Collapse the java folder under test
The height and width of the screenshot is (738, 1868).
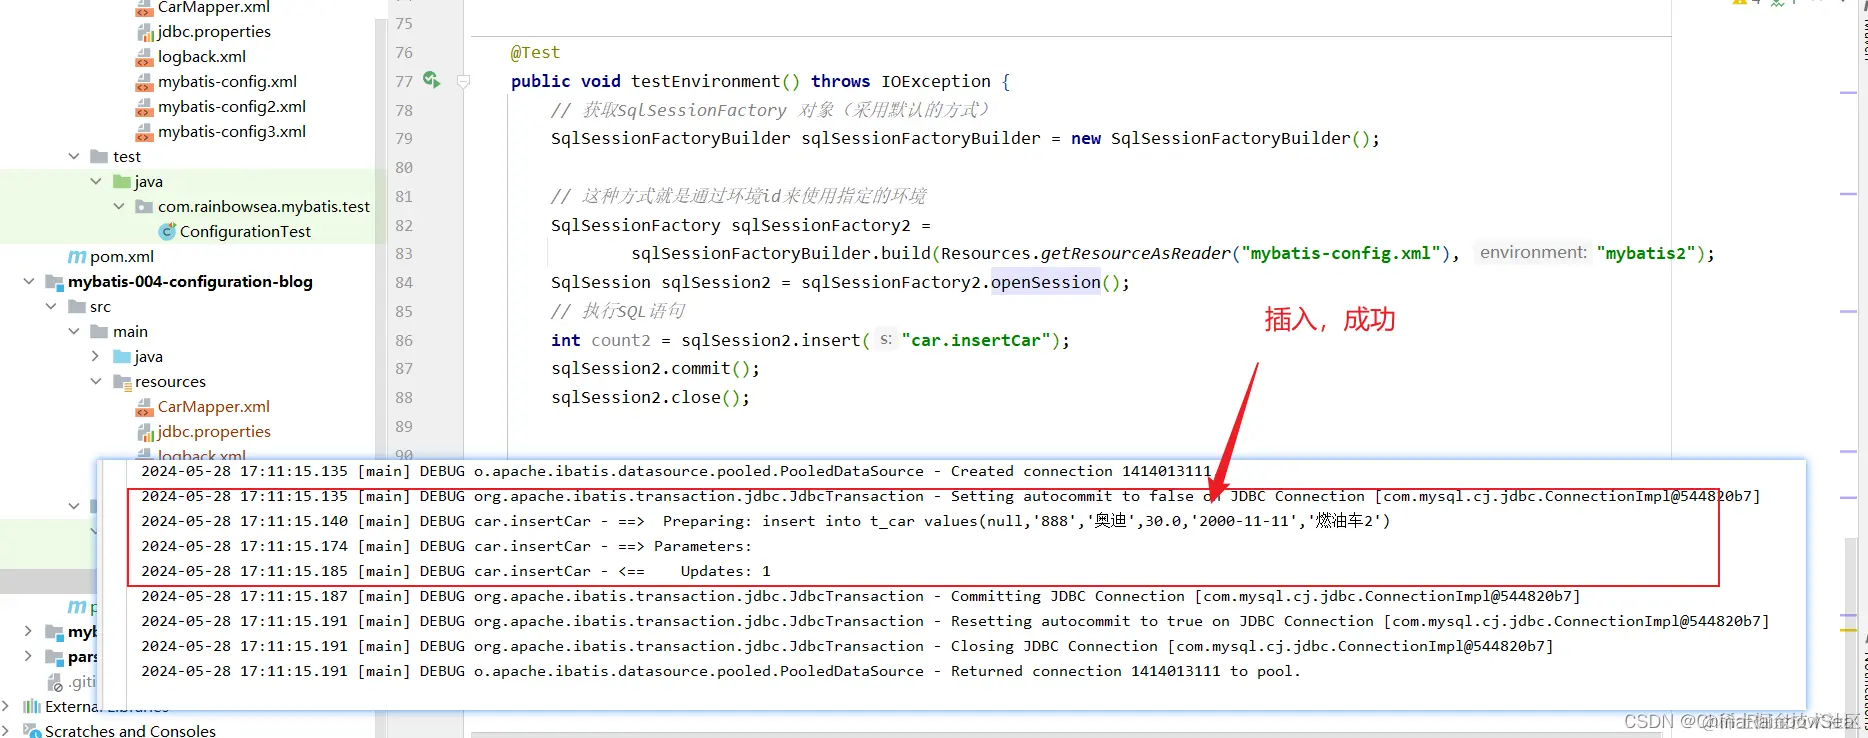[96, 181]
